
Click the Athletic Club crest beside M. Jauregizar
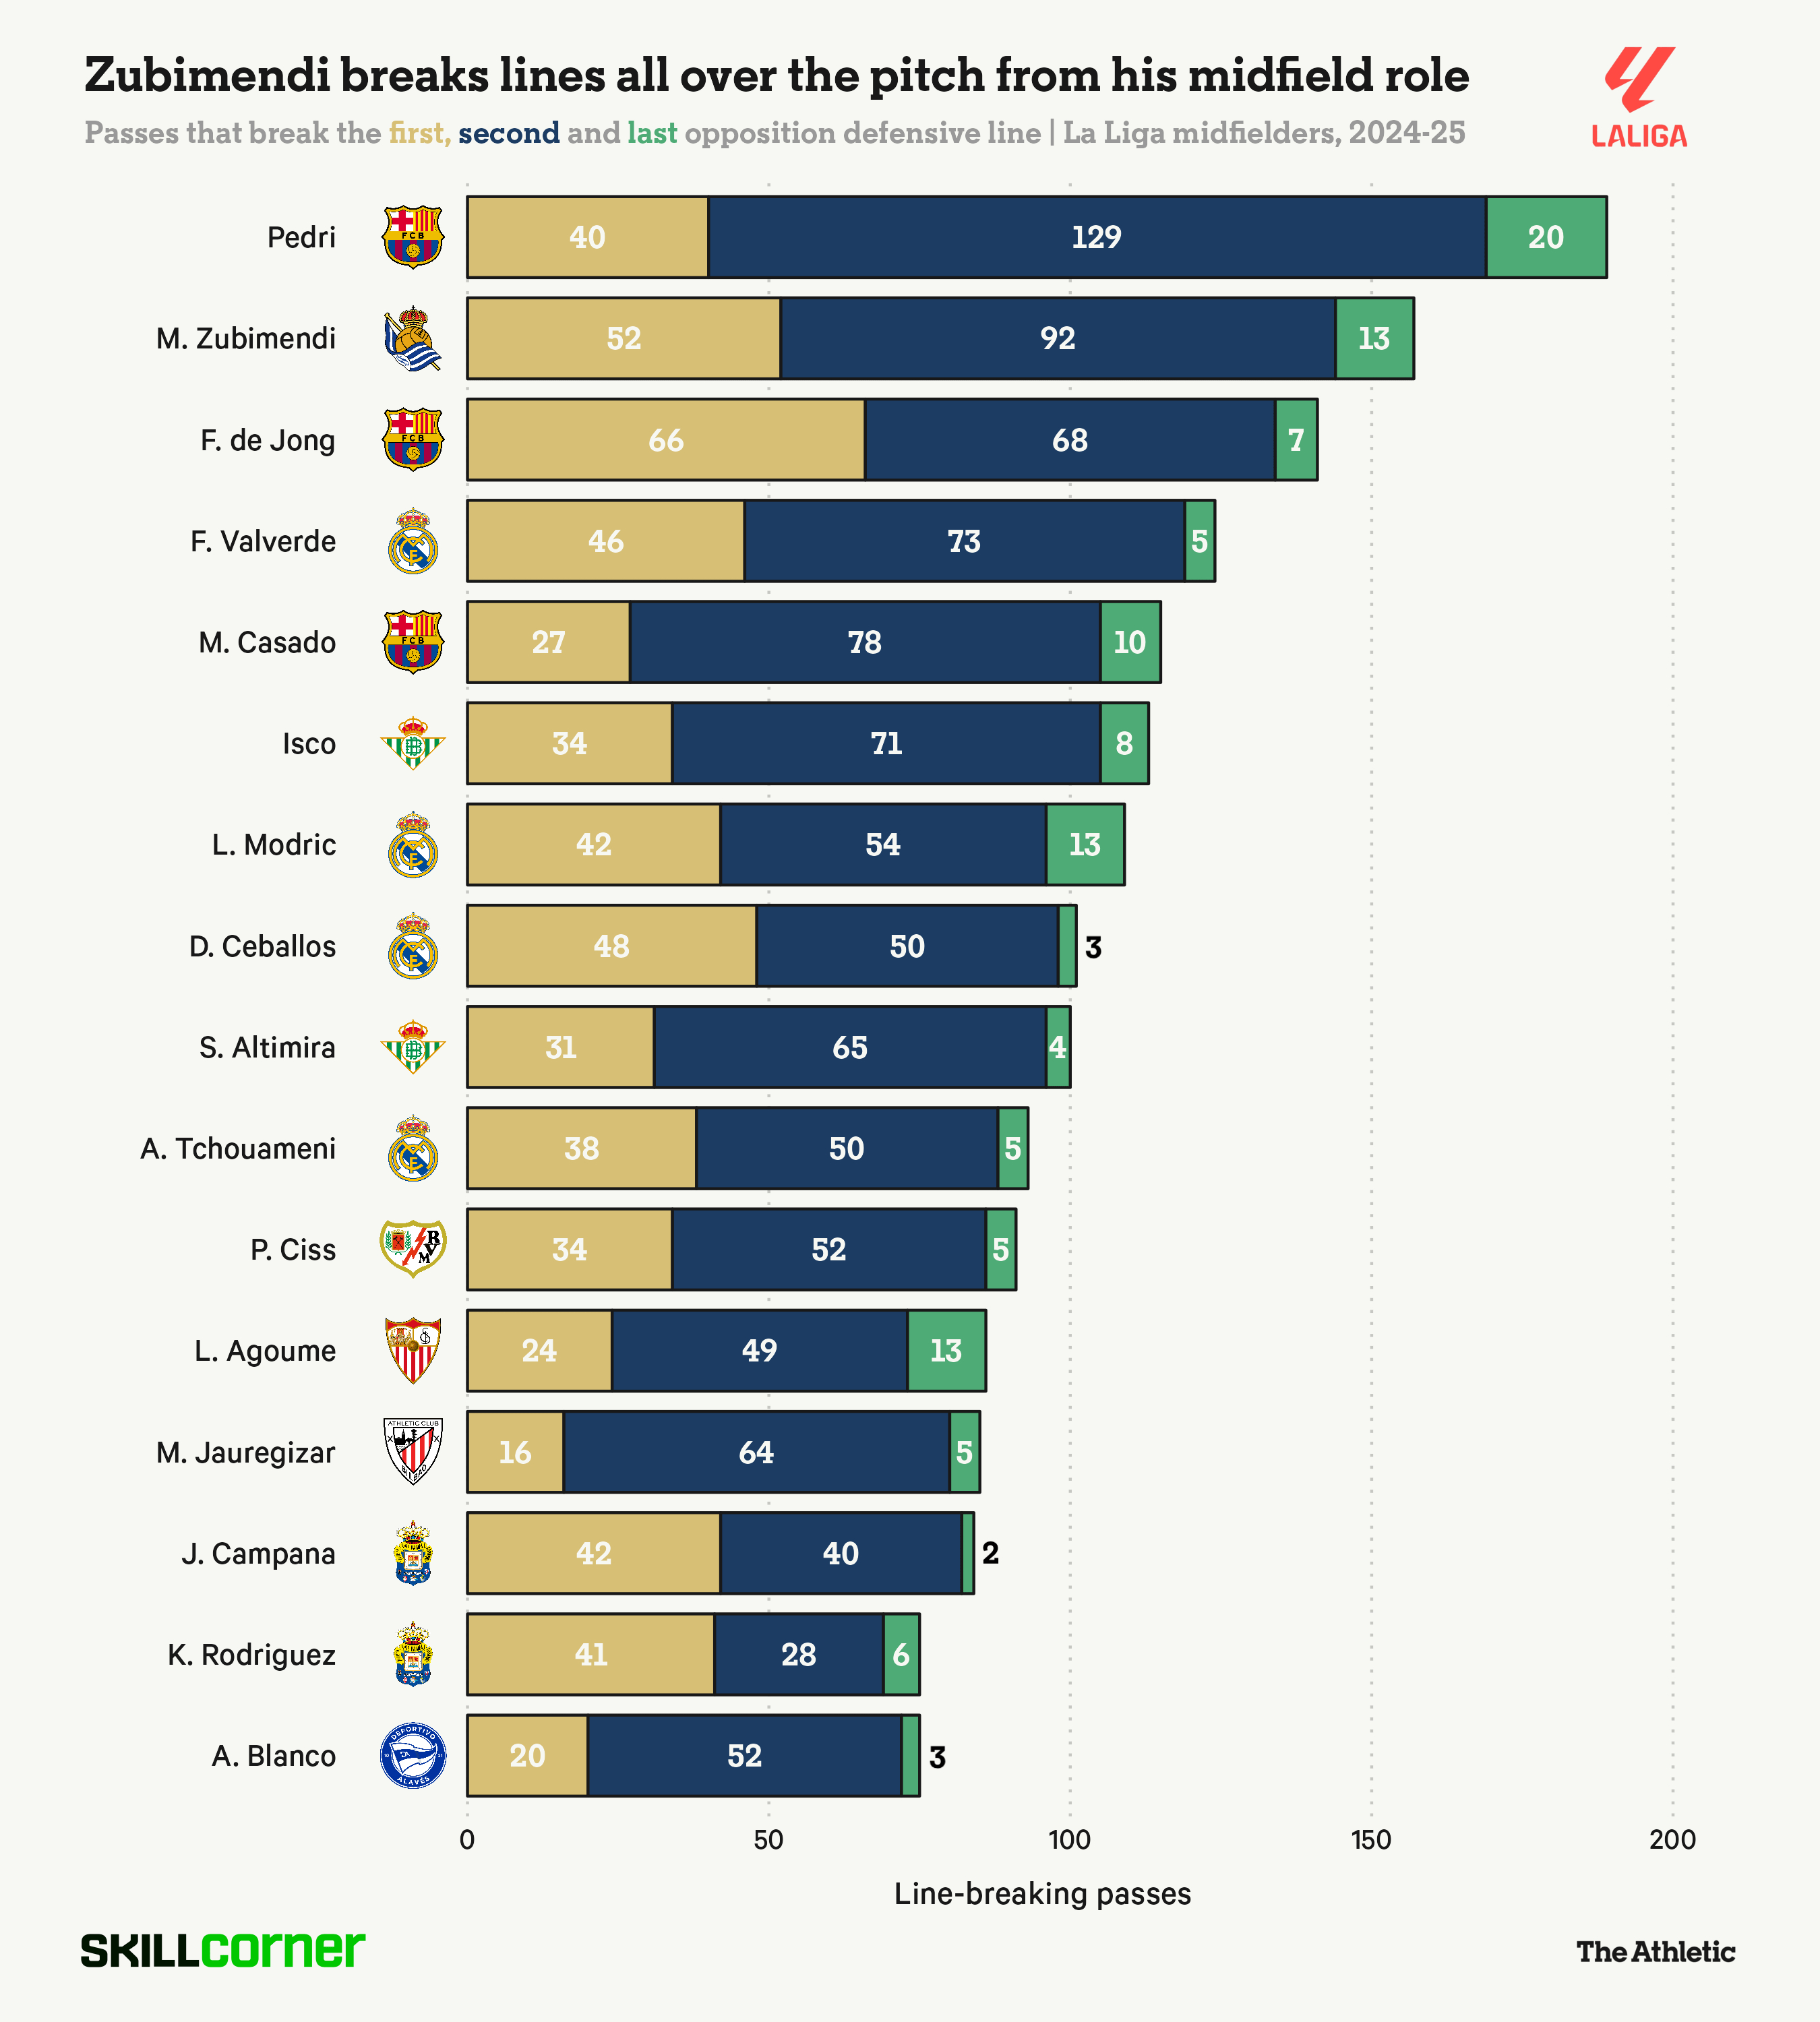coord(413,1451)
